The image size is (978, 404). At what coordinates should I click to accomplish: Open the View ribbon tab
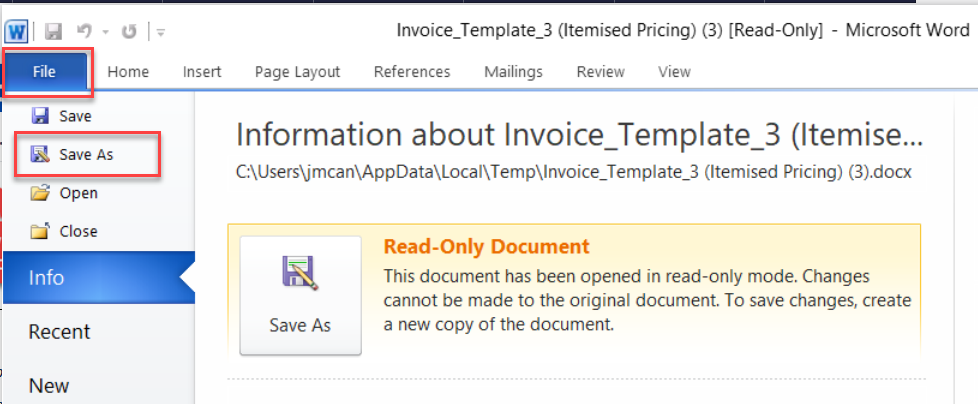click(674, 72)
